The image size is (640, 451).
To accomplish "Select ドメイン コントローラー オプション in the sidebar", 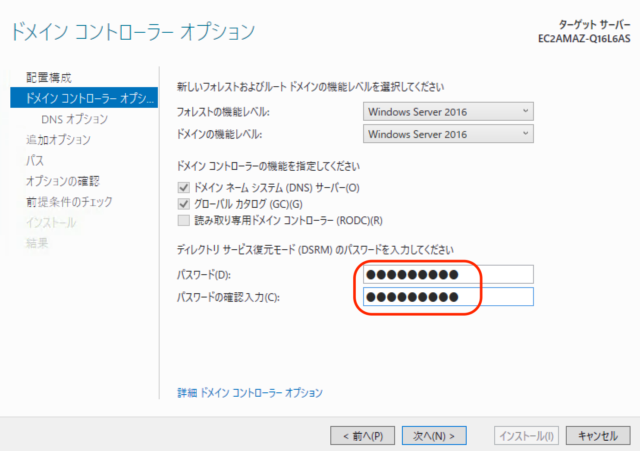I will click(x=84, y=98).
